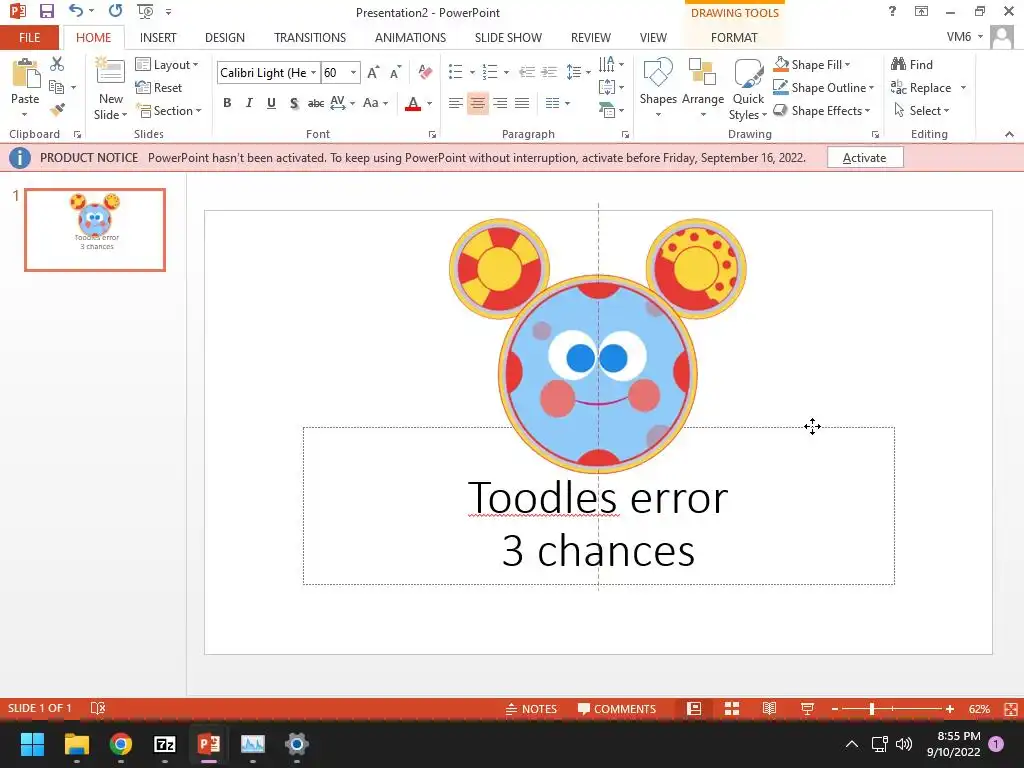Switch to Reading View icon

pyautogui.click(x=769, y=709)
